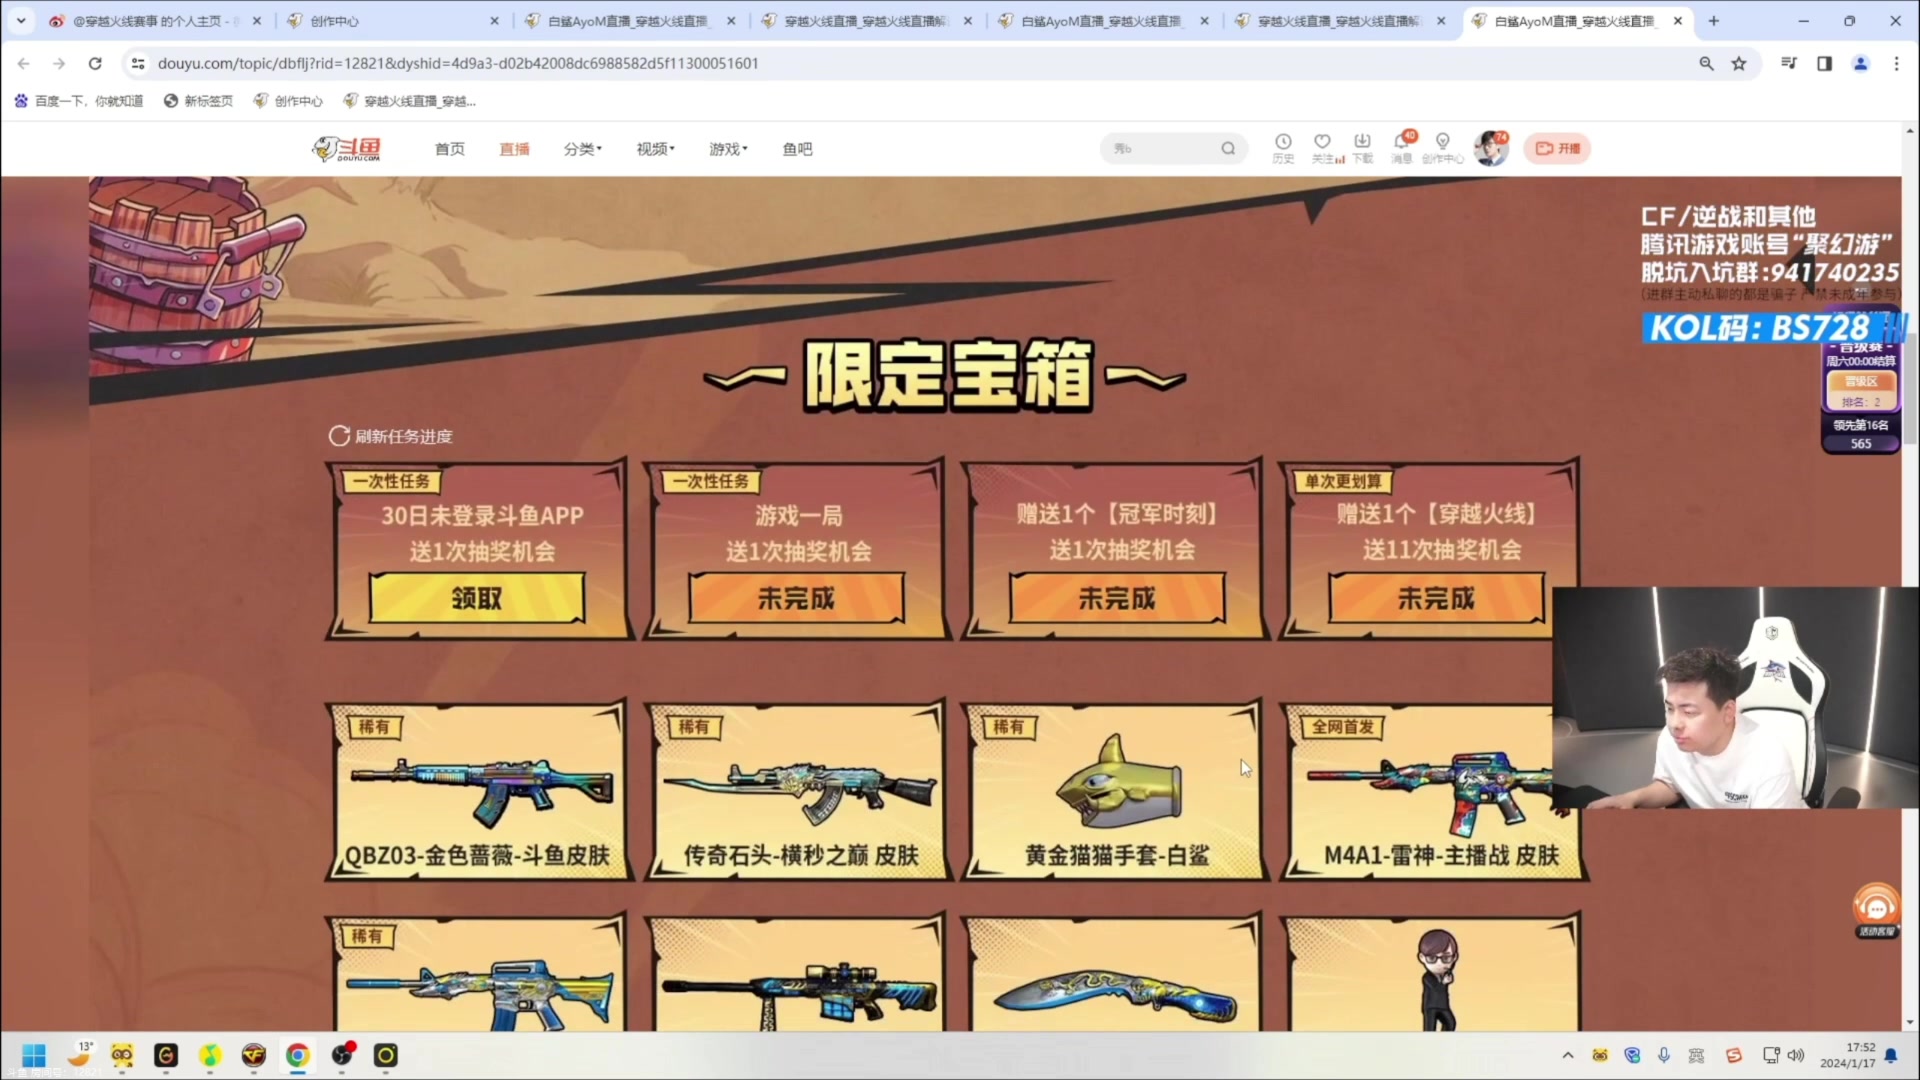This screenshot has height=1080, width=1920.
Task: Open the 活动客服 support chat bubble
Action: coord(1876,910)
